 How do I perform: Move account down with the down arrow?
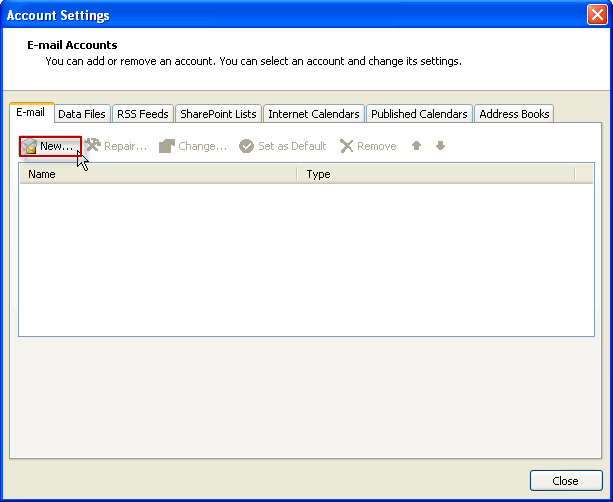440,146
